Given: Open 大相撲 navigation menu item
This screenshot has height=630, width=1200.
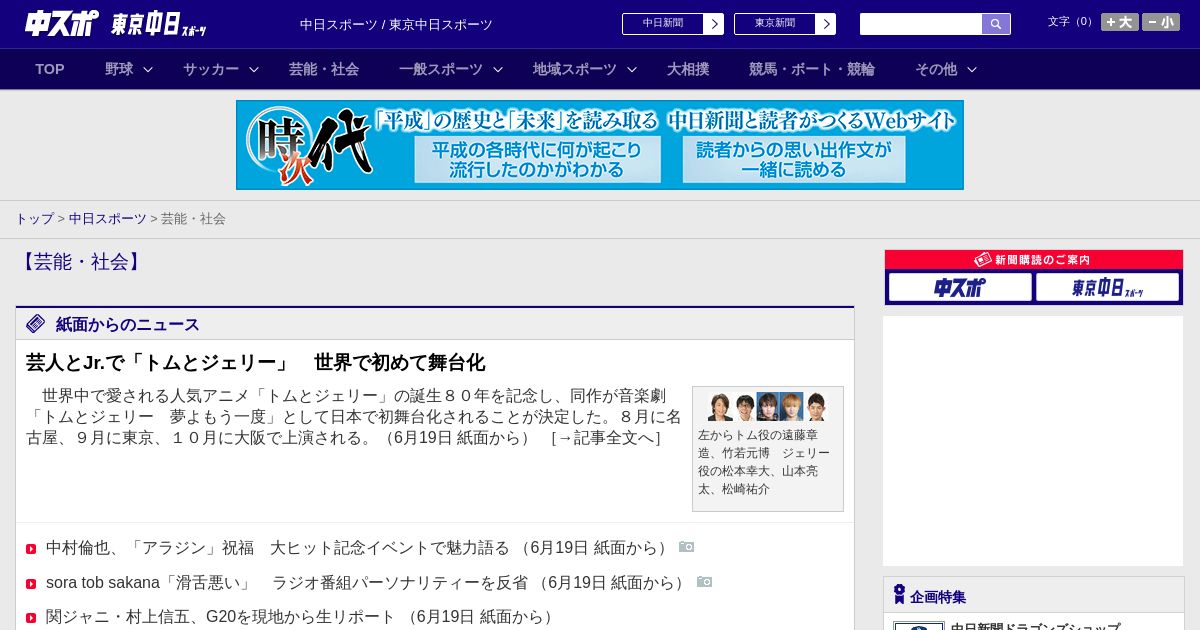Looking at the screenshot, I should tap(688, 69).
